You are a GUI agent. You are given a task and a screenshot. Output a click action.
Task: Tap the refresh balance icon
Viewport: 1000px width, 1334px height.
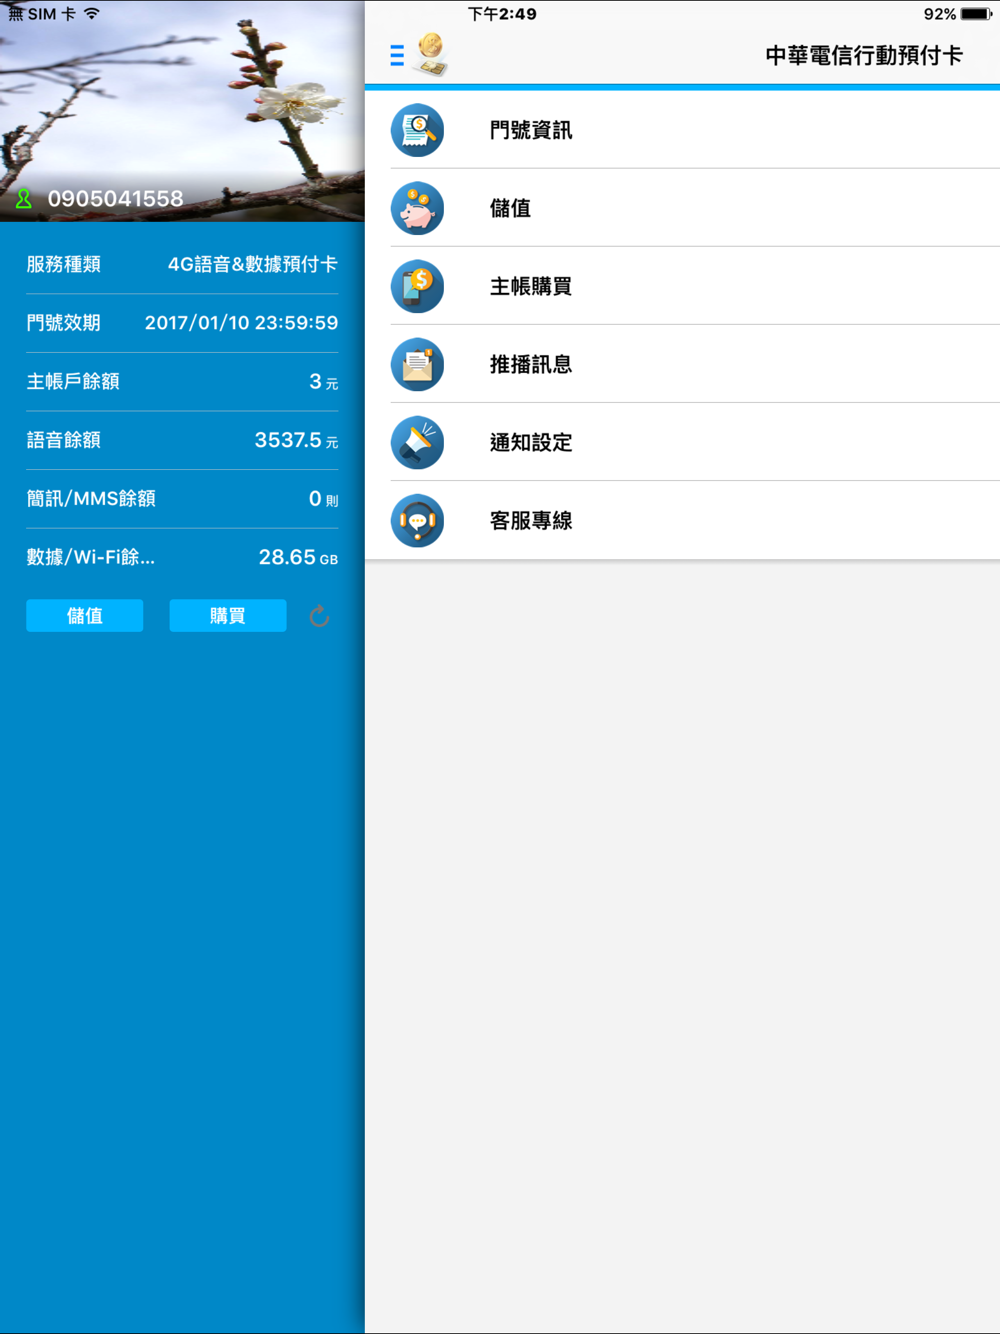click(x=319, y=616)
